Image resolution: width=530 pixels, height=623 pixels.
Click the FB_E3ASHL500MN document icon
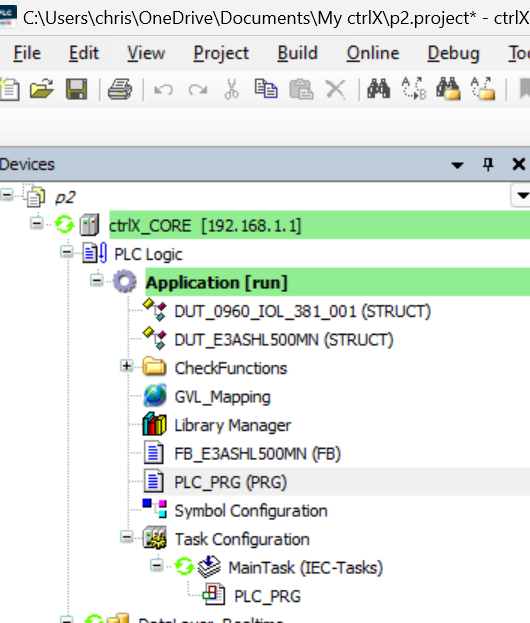(153, 453)
